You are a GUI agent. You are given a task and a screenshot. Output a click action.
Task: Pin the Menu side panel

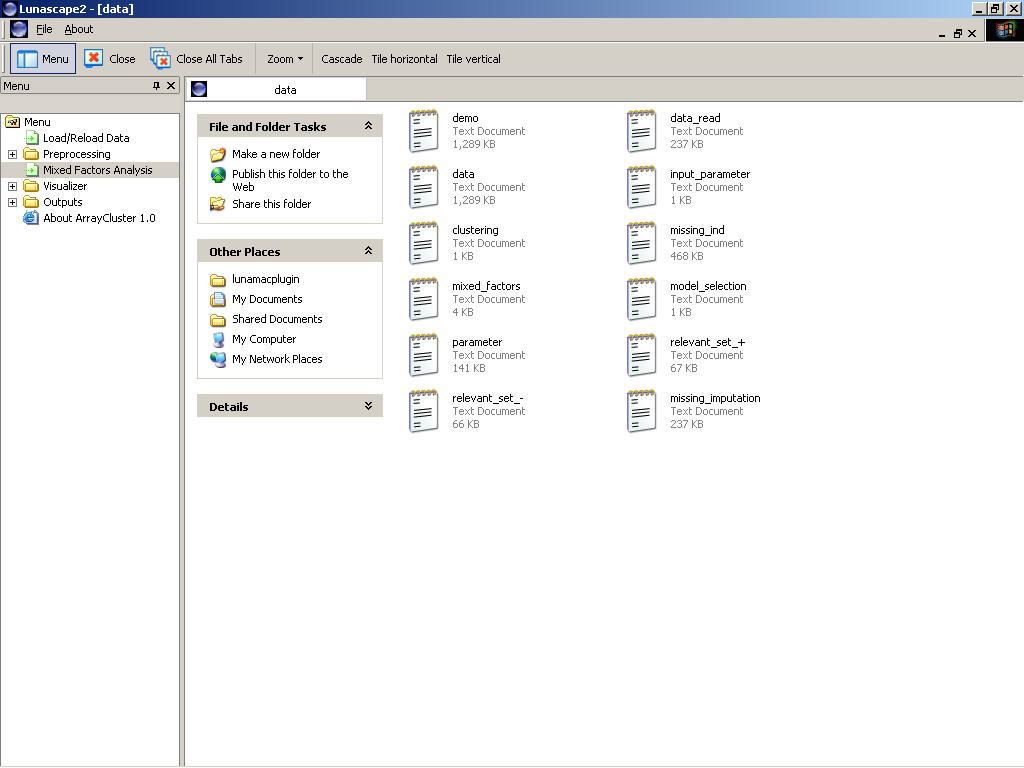click(x=156, y=86)
